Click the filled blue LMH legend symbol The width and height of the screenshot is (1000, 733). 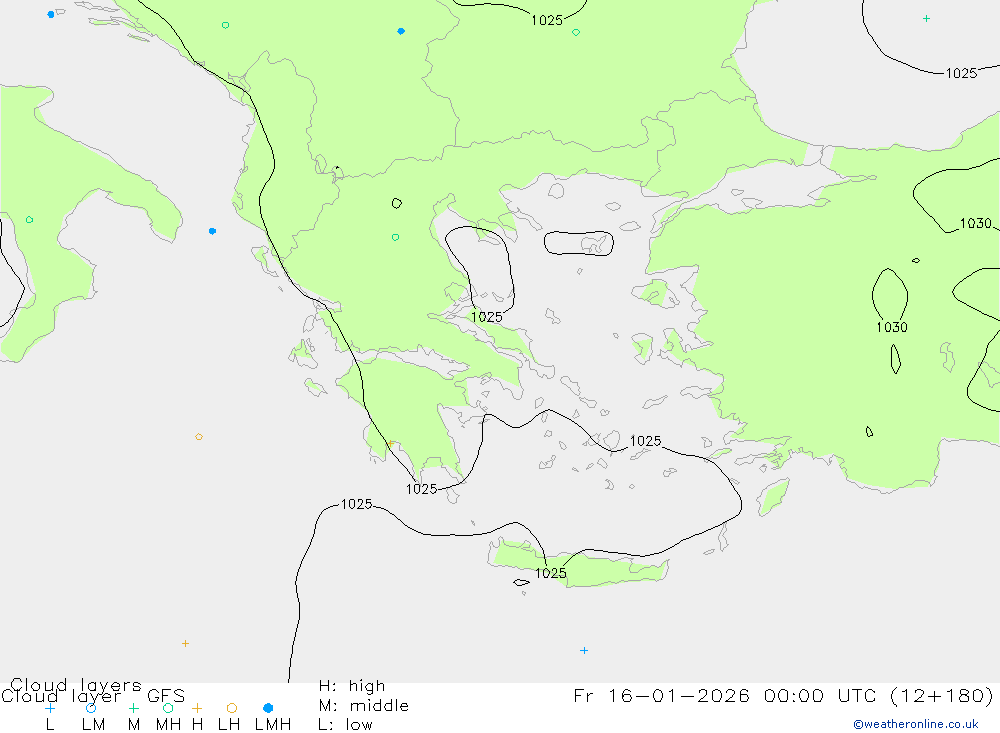(x=268, y=708)
